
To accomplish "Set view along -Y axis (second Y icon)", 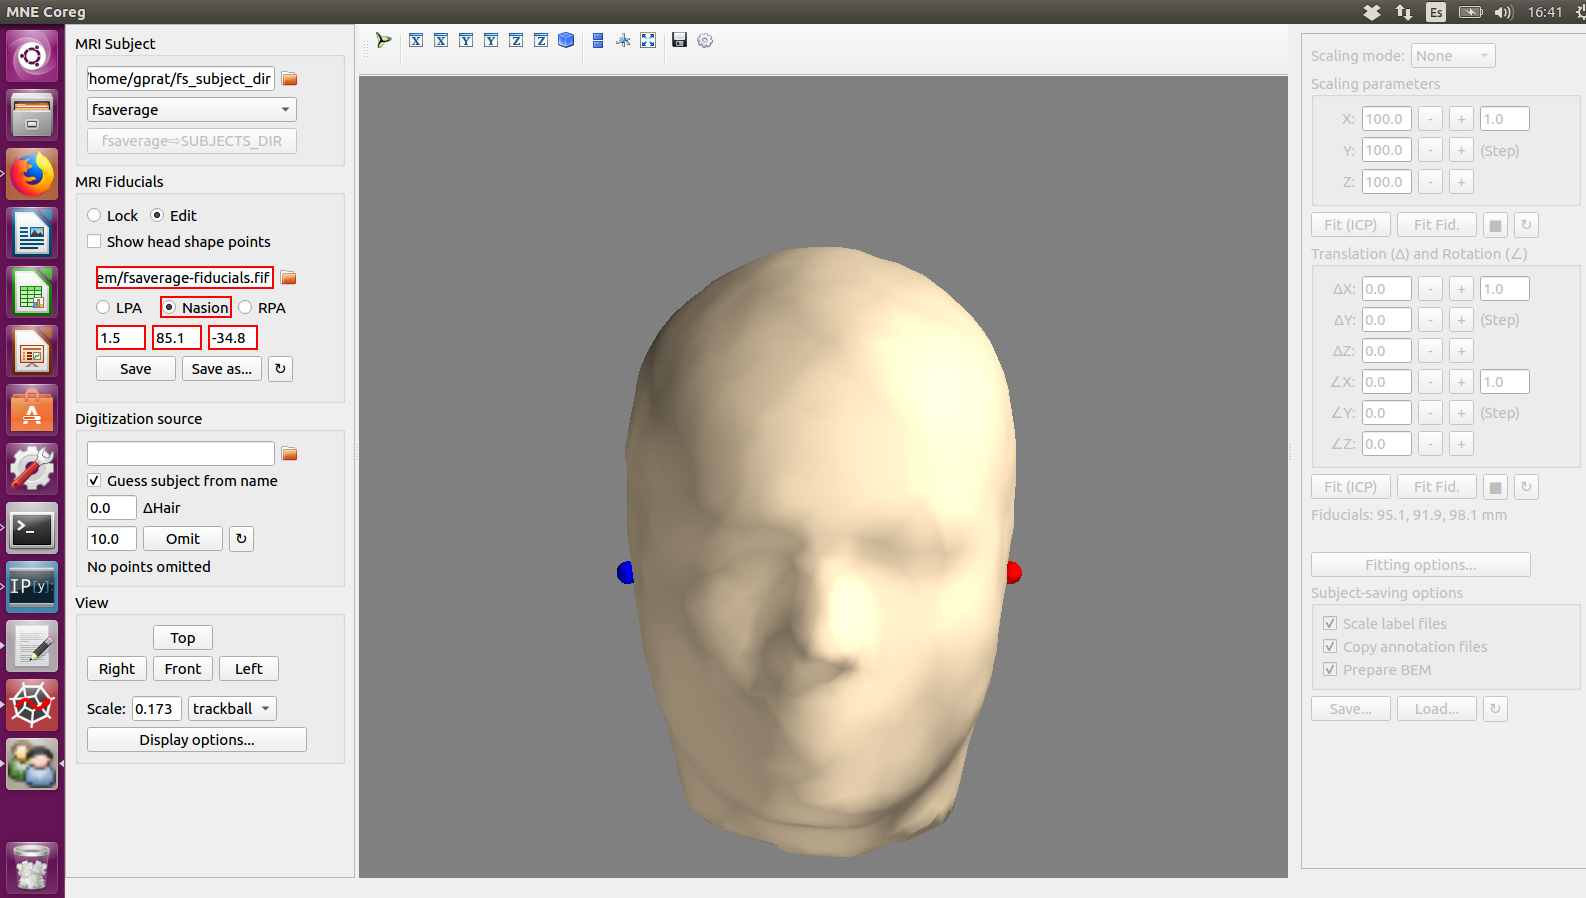I will point(491,40).
